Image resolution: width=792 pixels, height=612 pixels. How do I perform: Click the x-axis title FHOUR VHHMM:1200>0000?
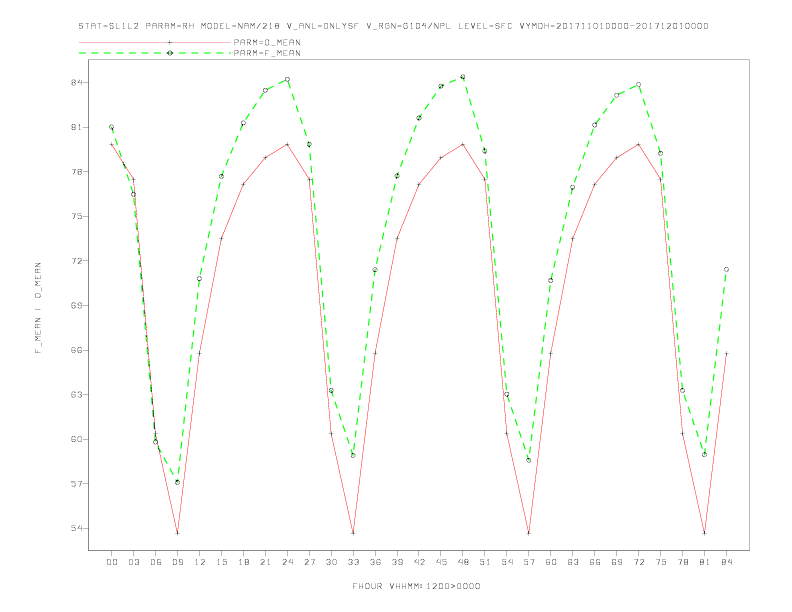click(x=416, y=586)
